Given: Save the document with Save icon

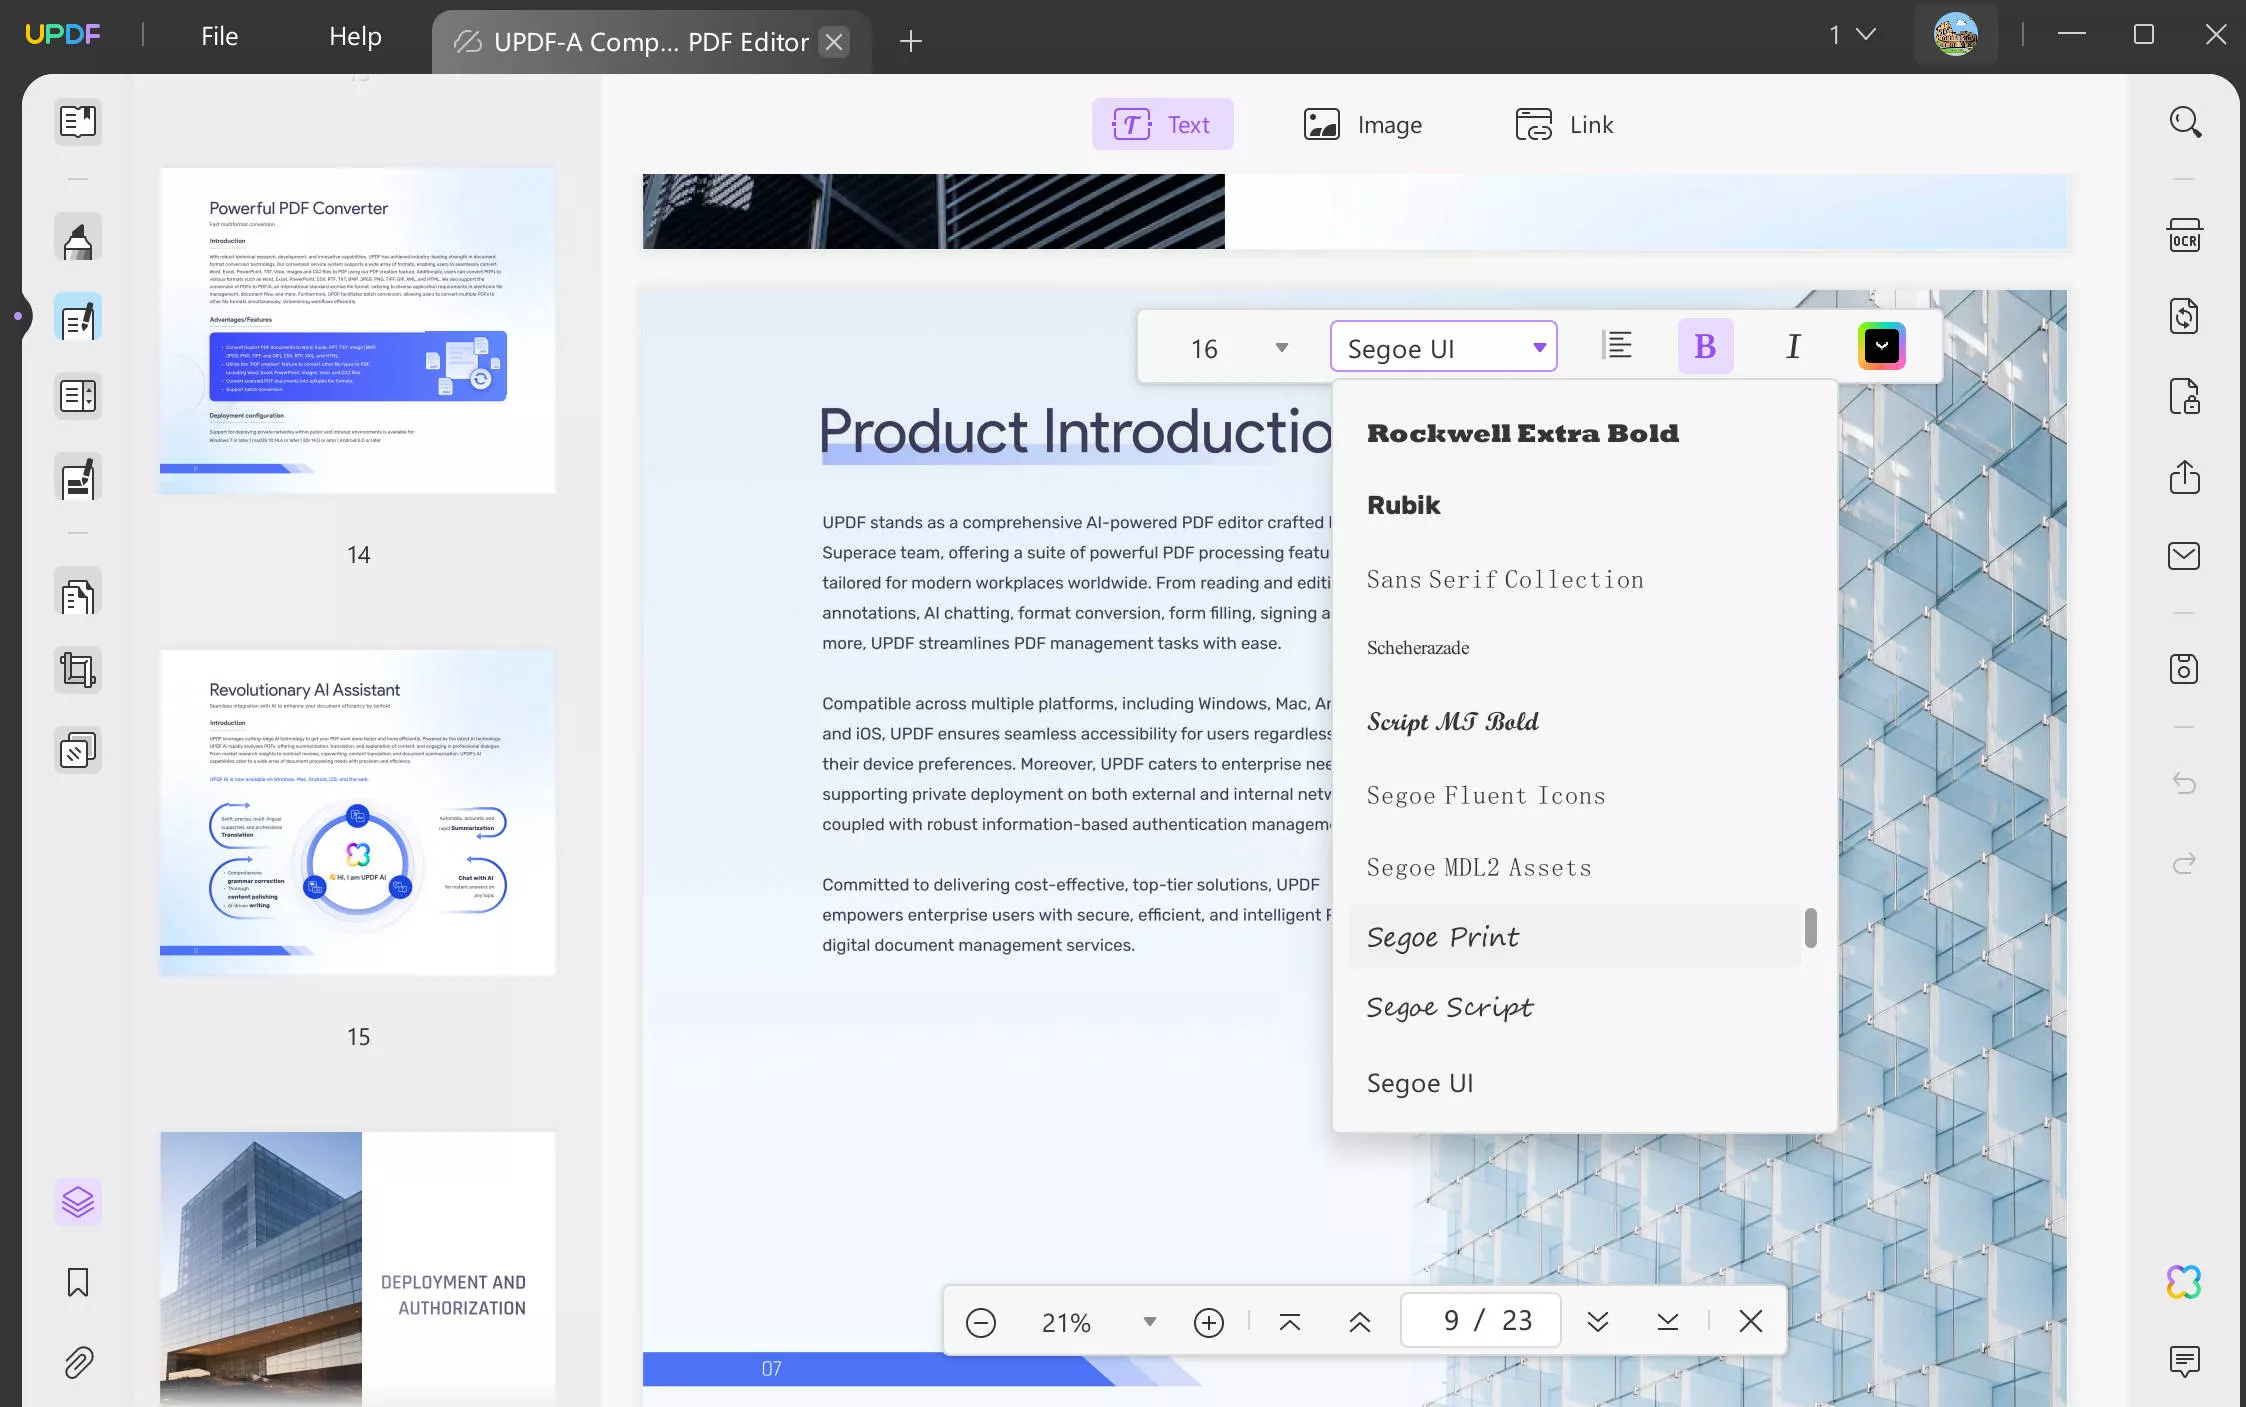Looking at the screenshot, I should 2185,669.
